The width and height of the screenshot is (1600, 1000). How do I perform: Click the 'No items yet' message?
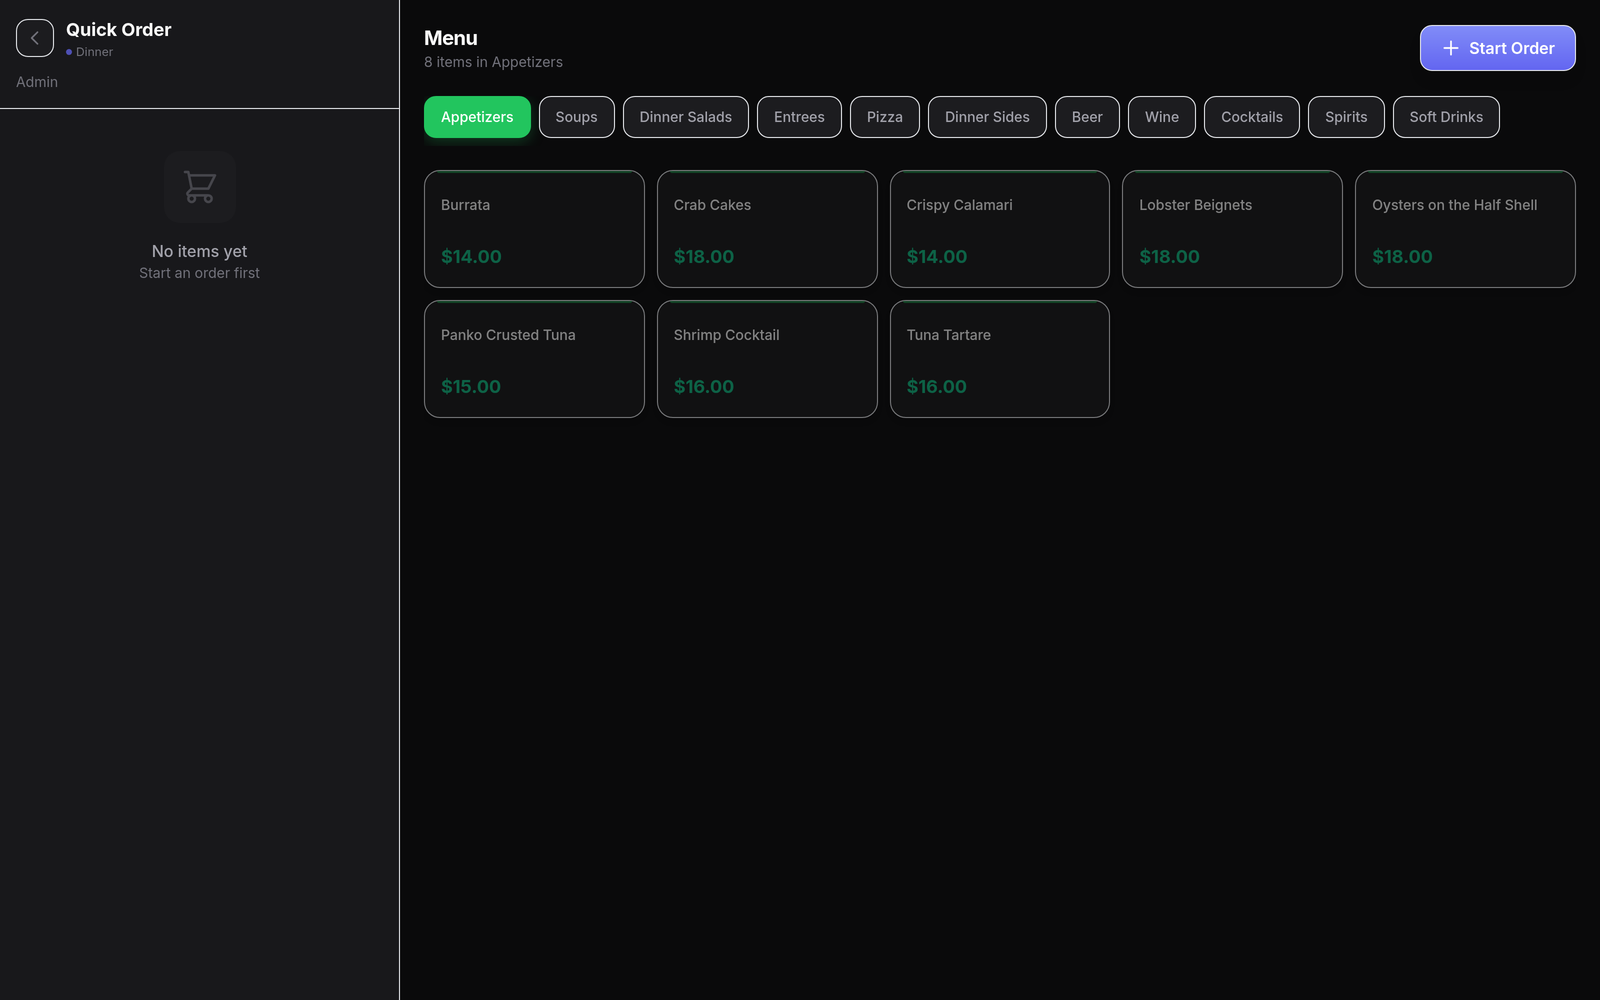[199, 251]
